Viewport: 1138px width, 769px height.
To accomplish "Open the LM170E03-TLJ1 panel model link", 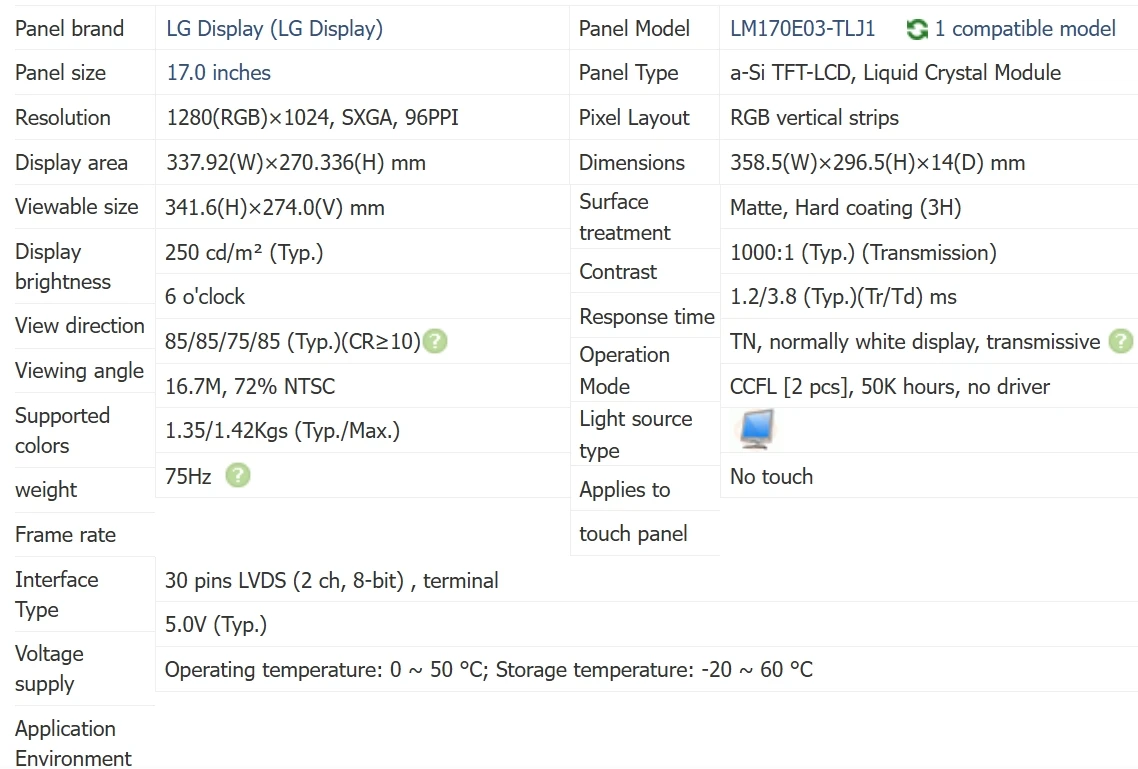I will pyautogui.click(x=802, y=29).
